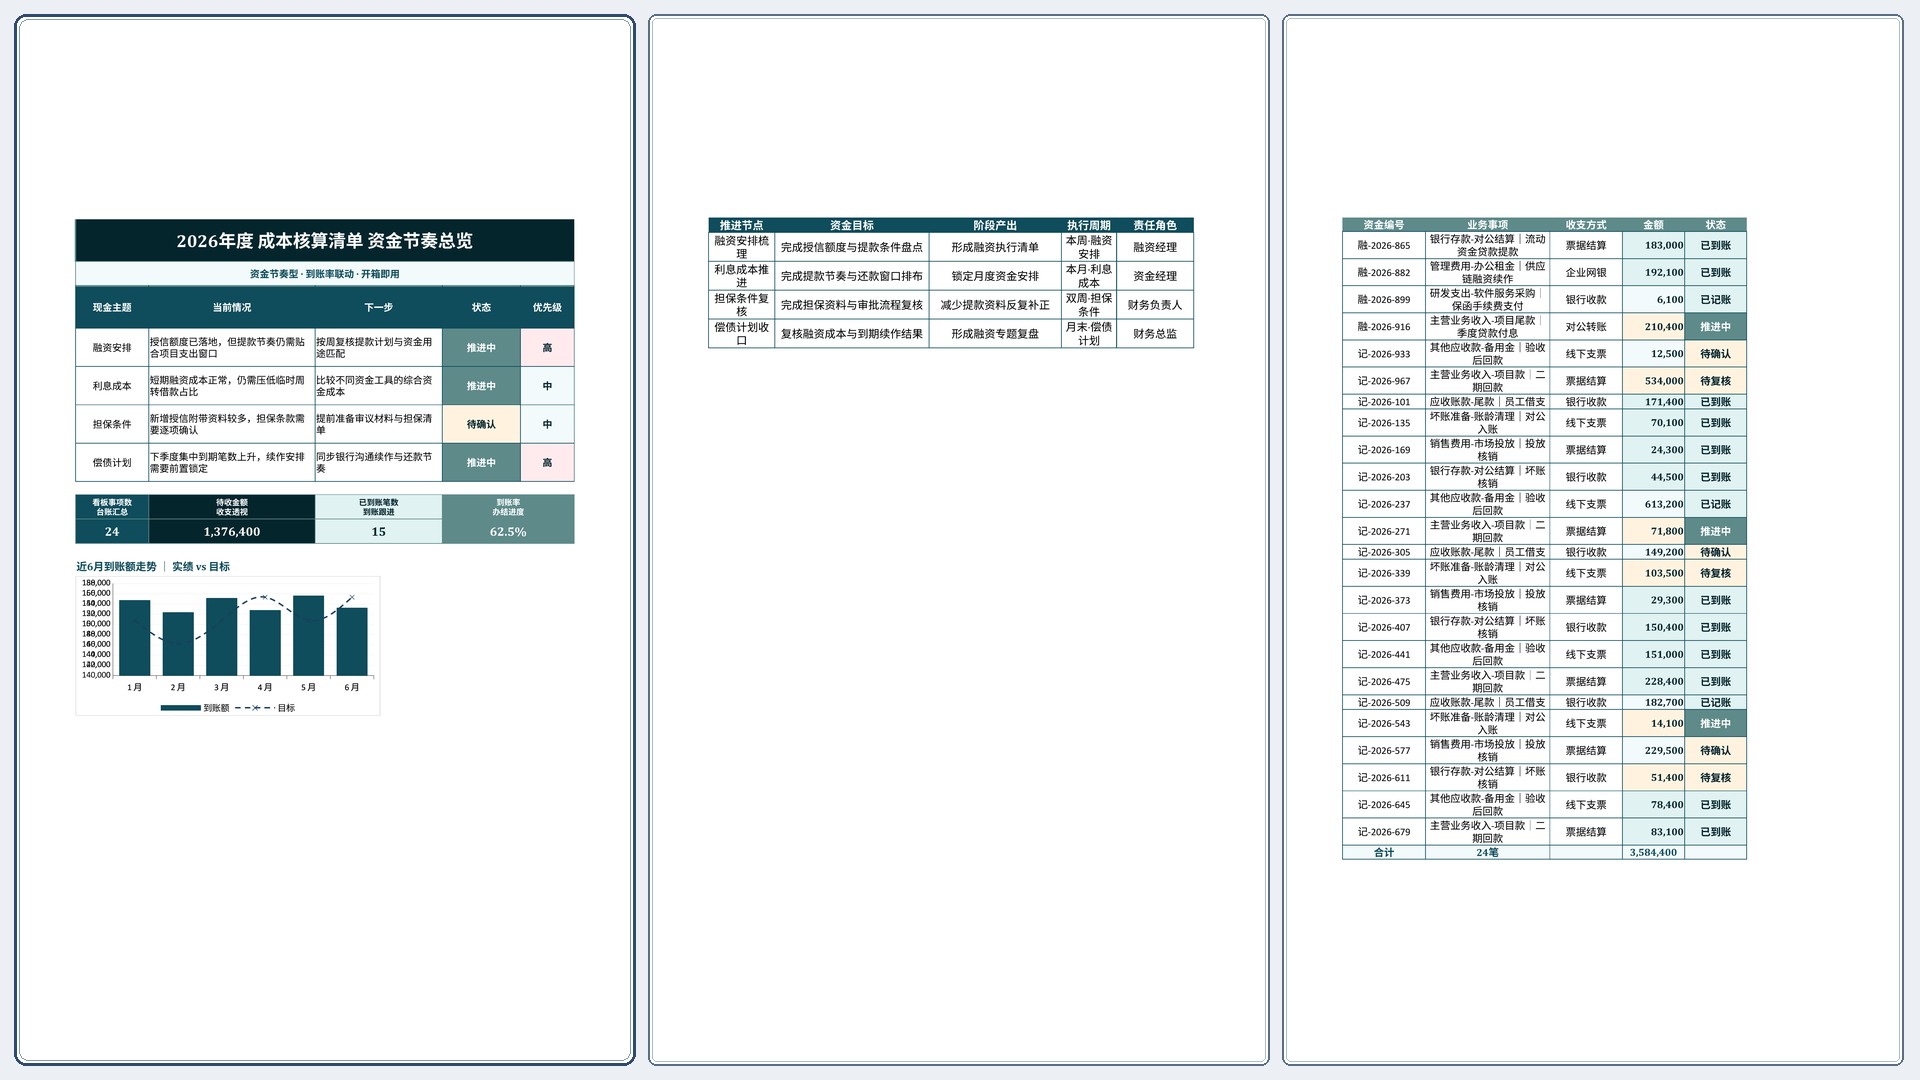Click the 高 priority cell in 融资安排 row
1920x1080 pixels.
547,348
